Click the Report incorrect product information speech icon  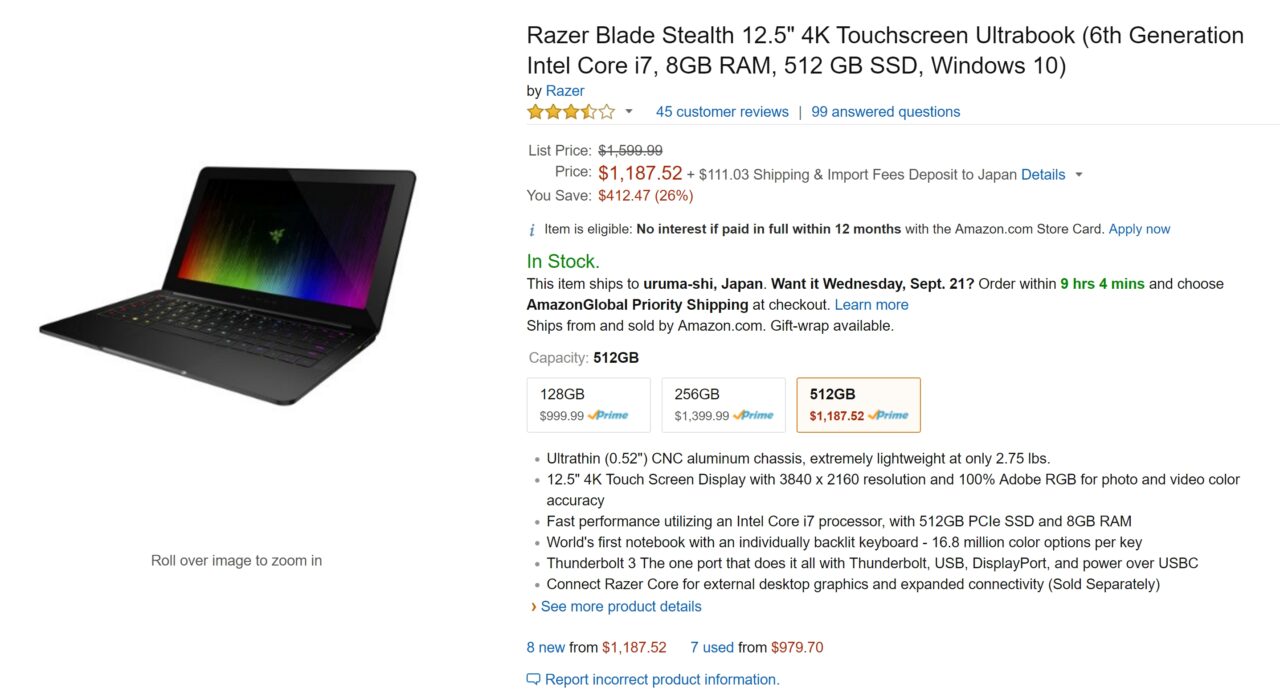533,680
